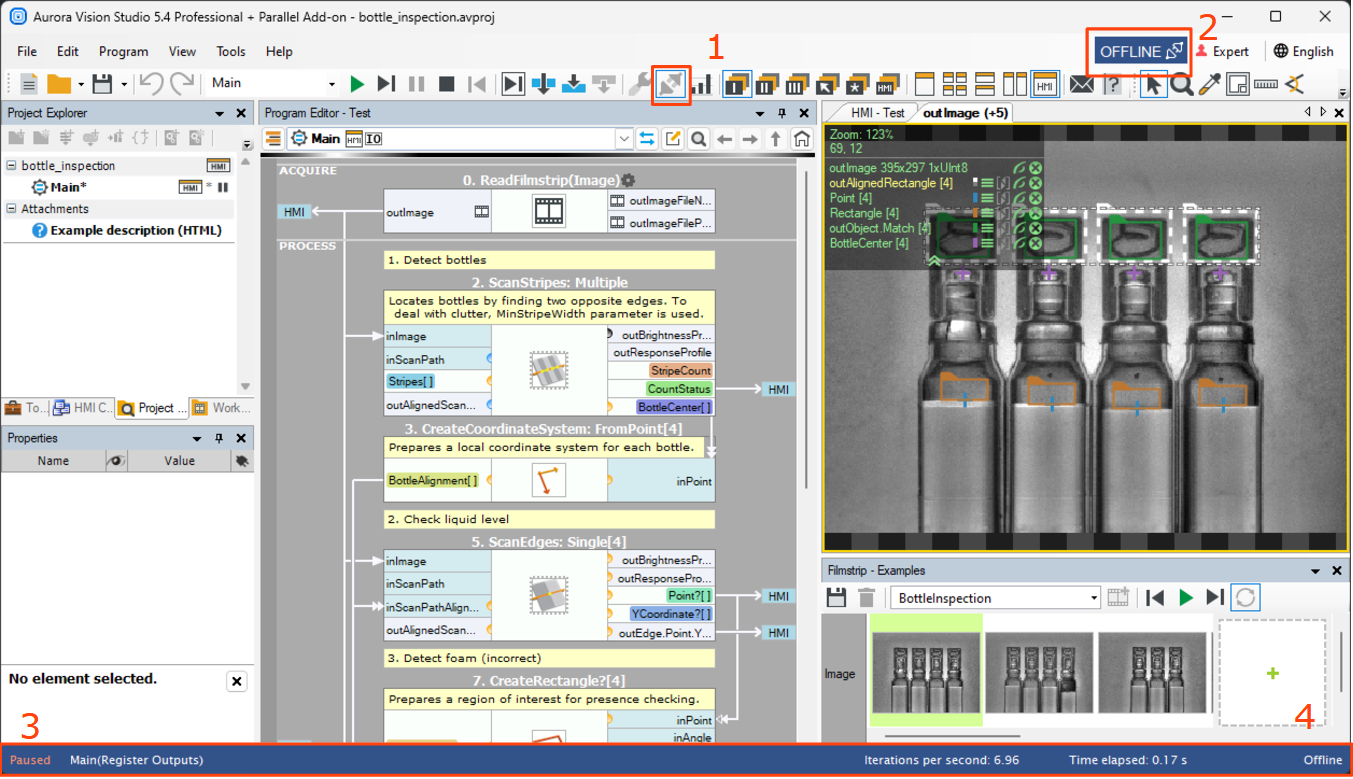Run the program with the green play button
The width and height of the screenshot is (1353, 779).
[x=357, y=84]
